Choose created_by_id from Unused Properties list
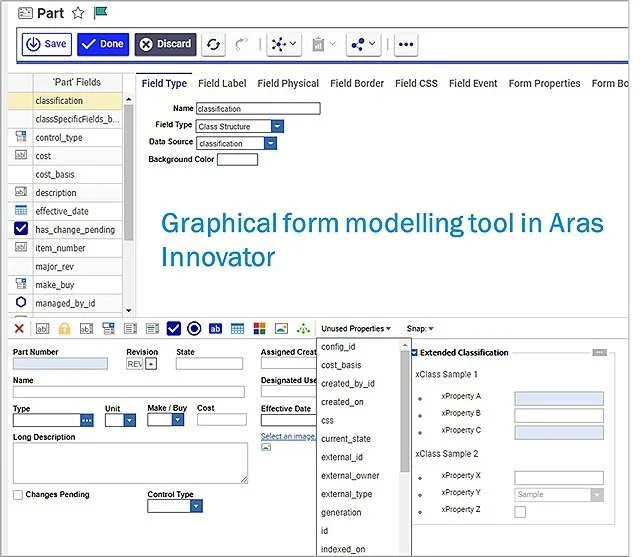644x557 pixels. point(347,384)
